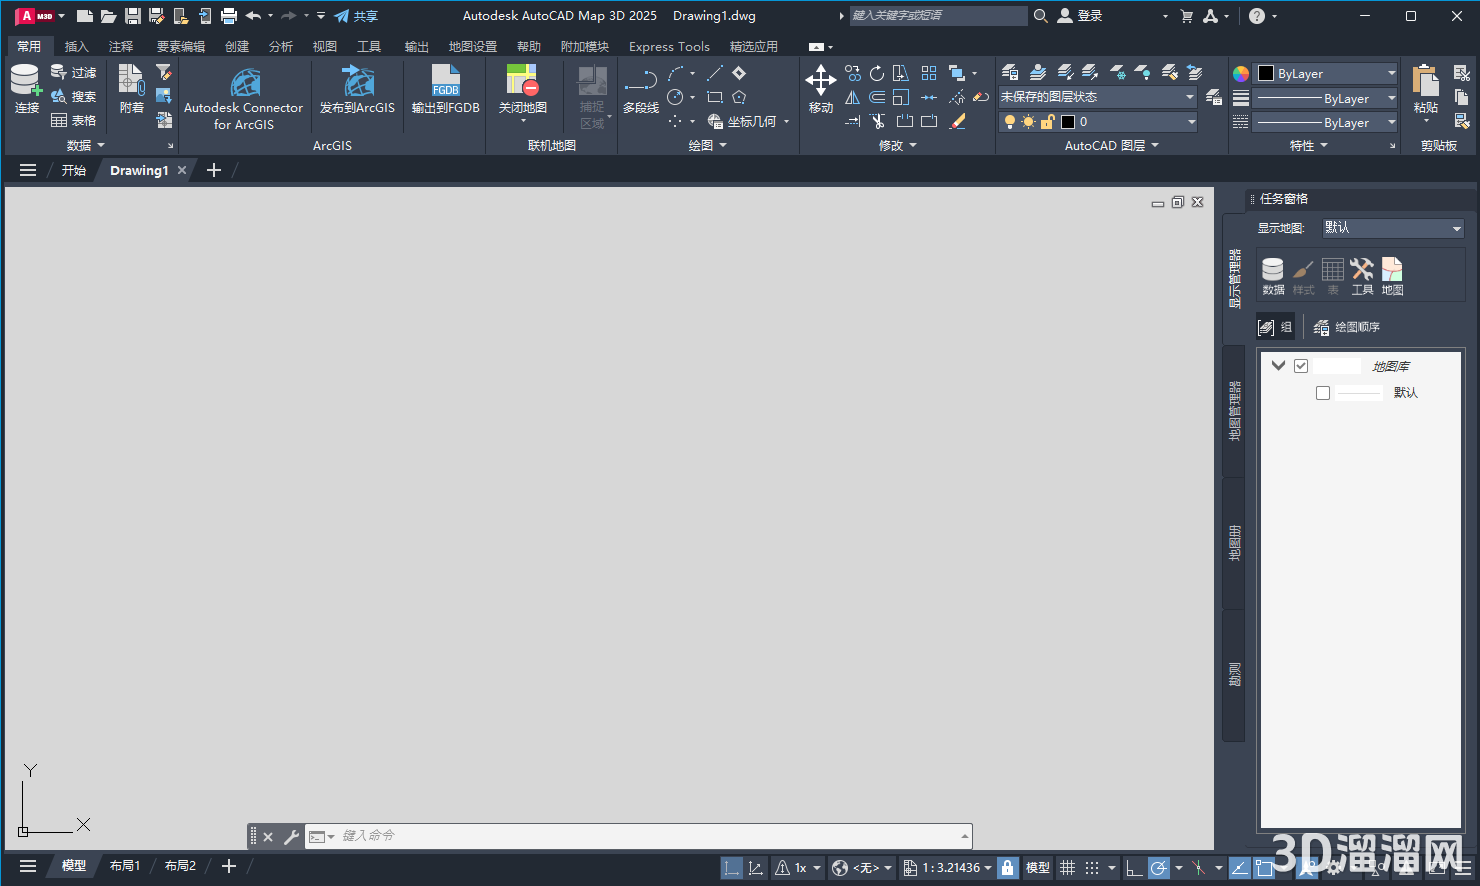Open the 显示地图 默认 dropdown
1480x886 pixels.
pyautogui.click(x=1393, y=228)
